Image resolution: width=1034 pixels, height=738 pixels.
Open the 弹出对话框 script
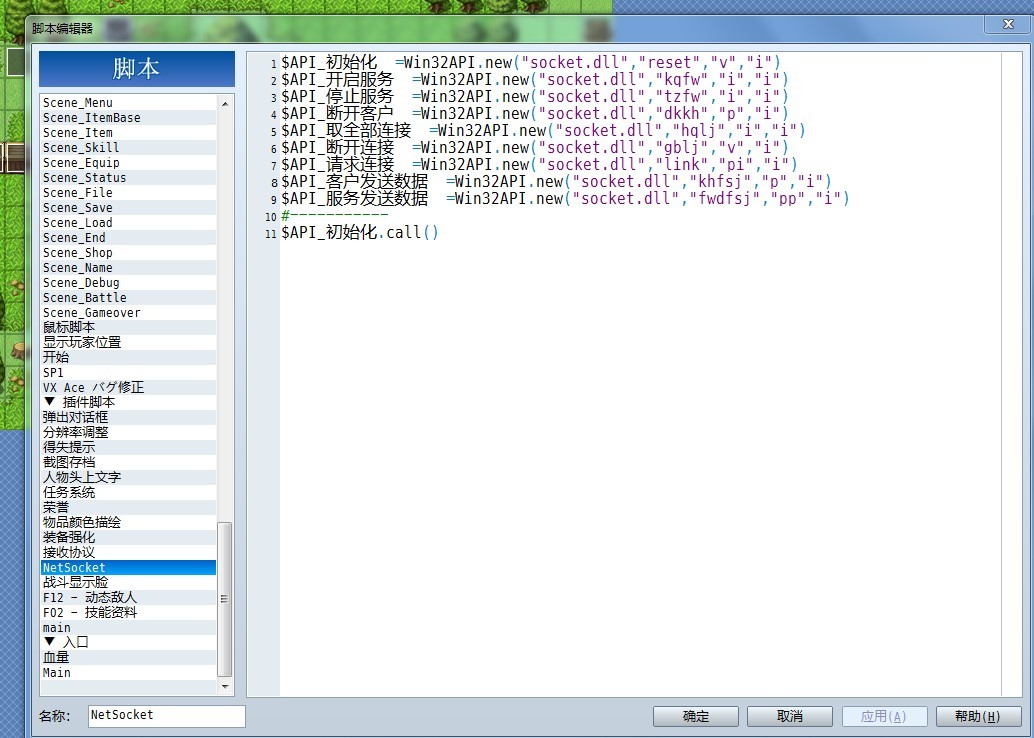point(129,417)
